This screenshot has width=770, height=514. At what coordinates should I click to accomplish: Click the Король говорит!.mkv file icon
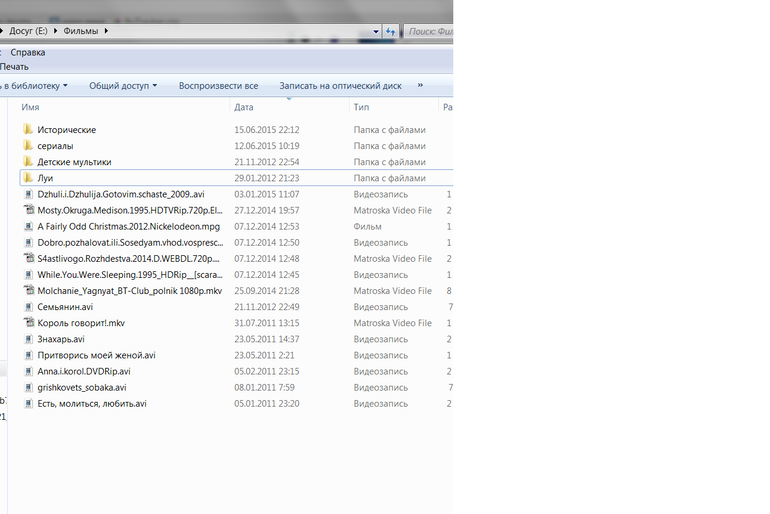coord(28,323)
